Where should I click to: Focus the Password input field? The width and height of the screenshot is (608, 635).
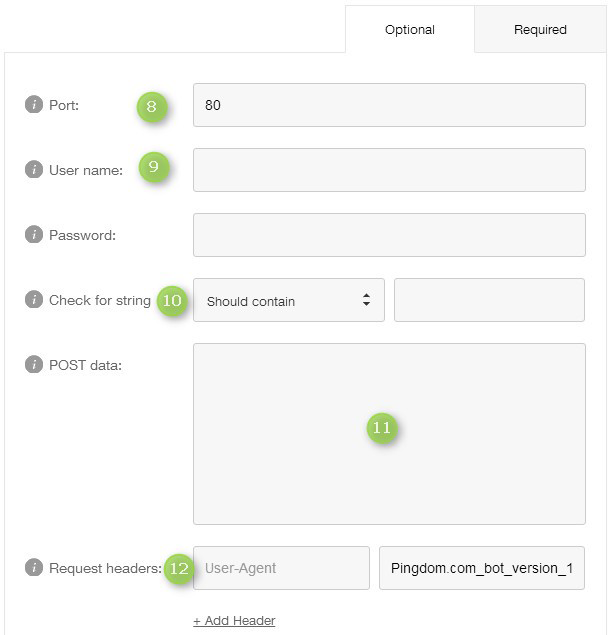point(389,235)
